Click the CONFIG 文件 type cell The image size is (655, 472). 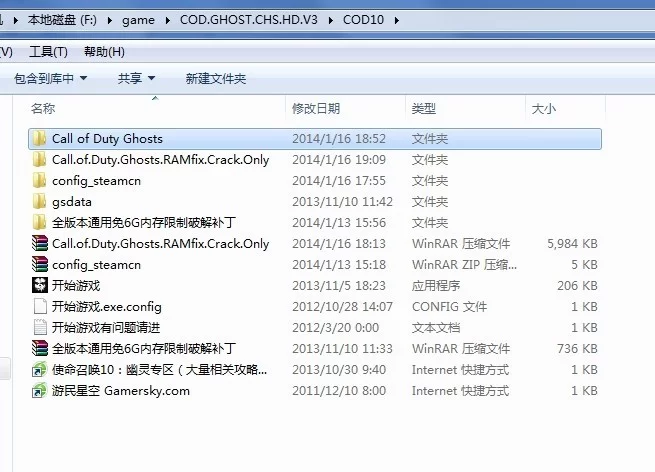coord(449,307)
